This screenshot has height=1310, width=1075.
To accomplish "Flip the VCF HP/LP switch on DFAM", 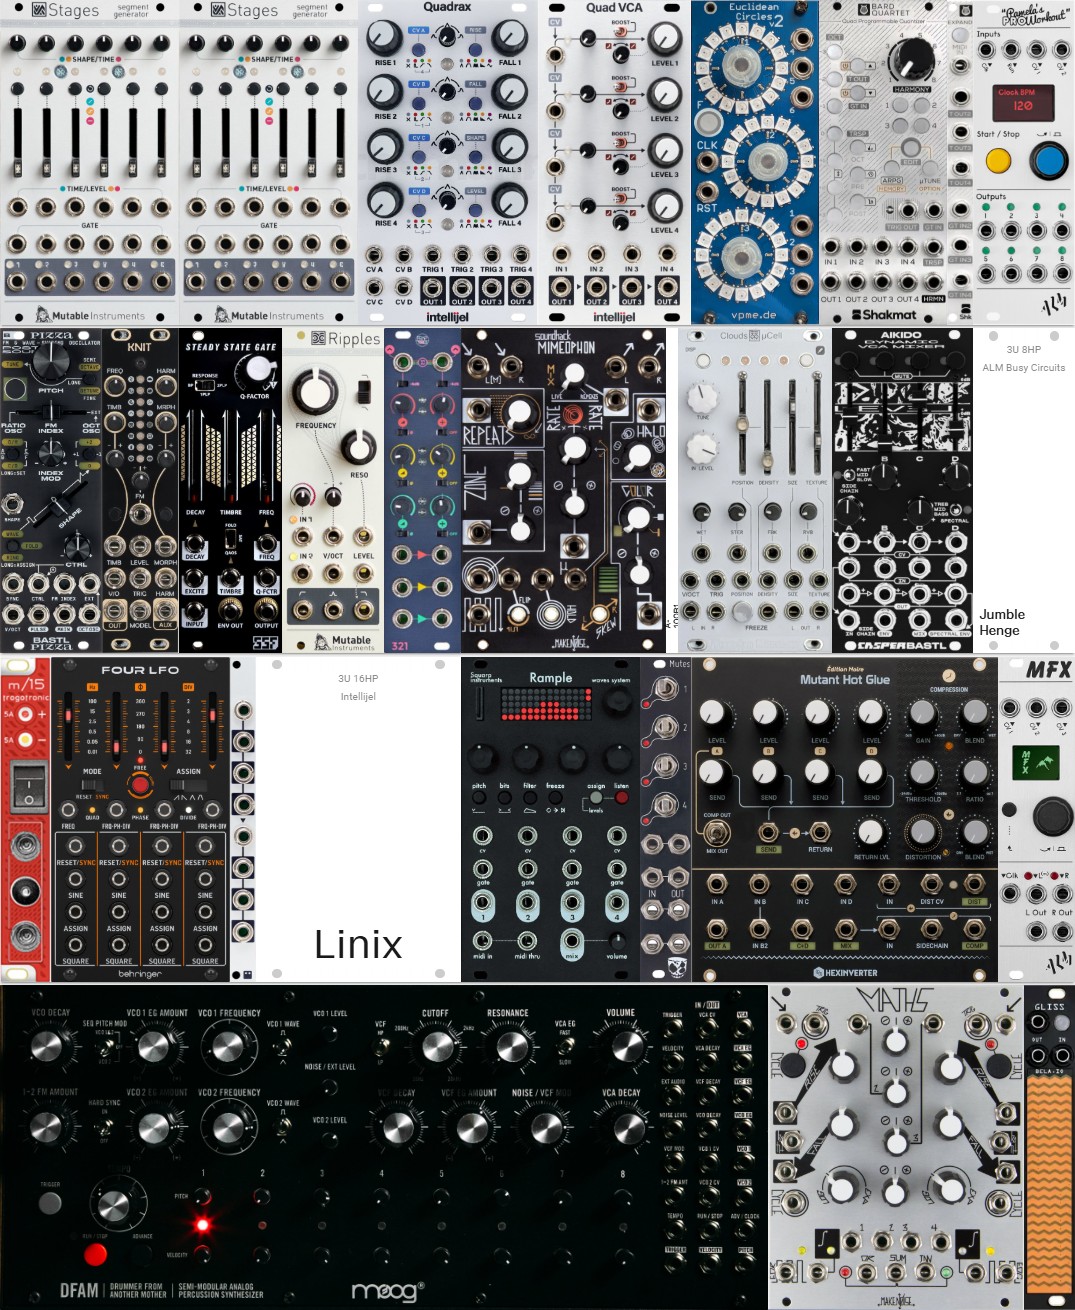I will click(381, 1046).
